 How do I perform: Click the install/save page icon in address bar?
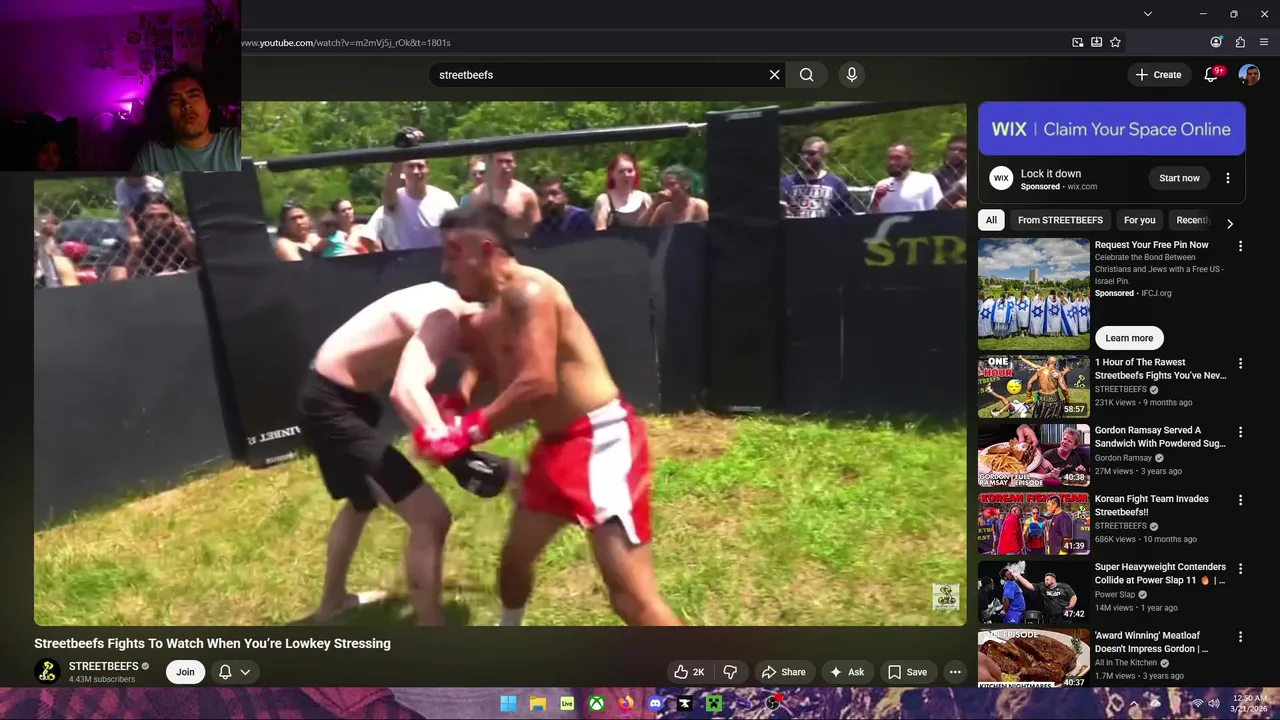[1097, 42]
